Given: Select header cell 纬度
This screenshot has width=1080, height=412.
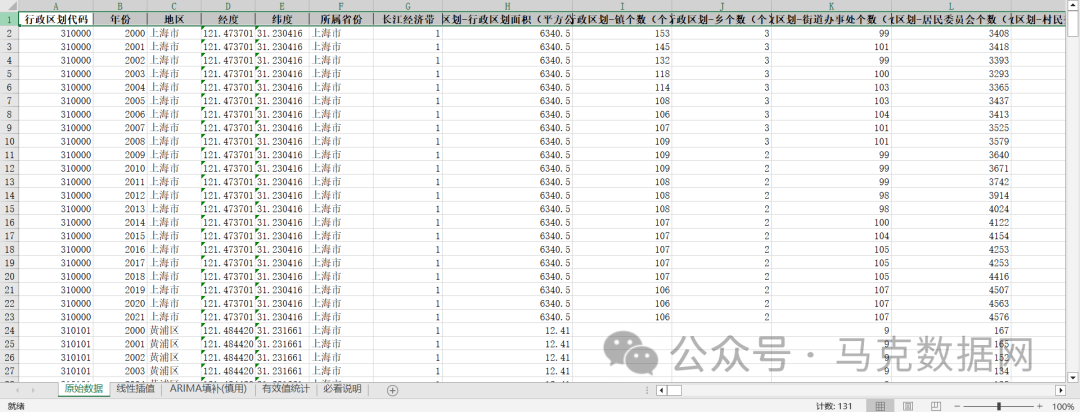Looking at the screenshot, I should pos(282,19).
